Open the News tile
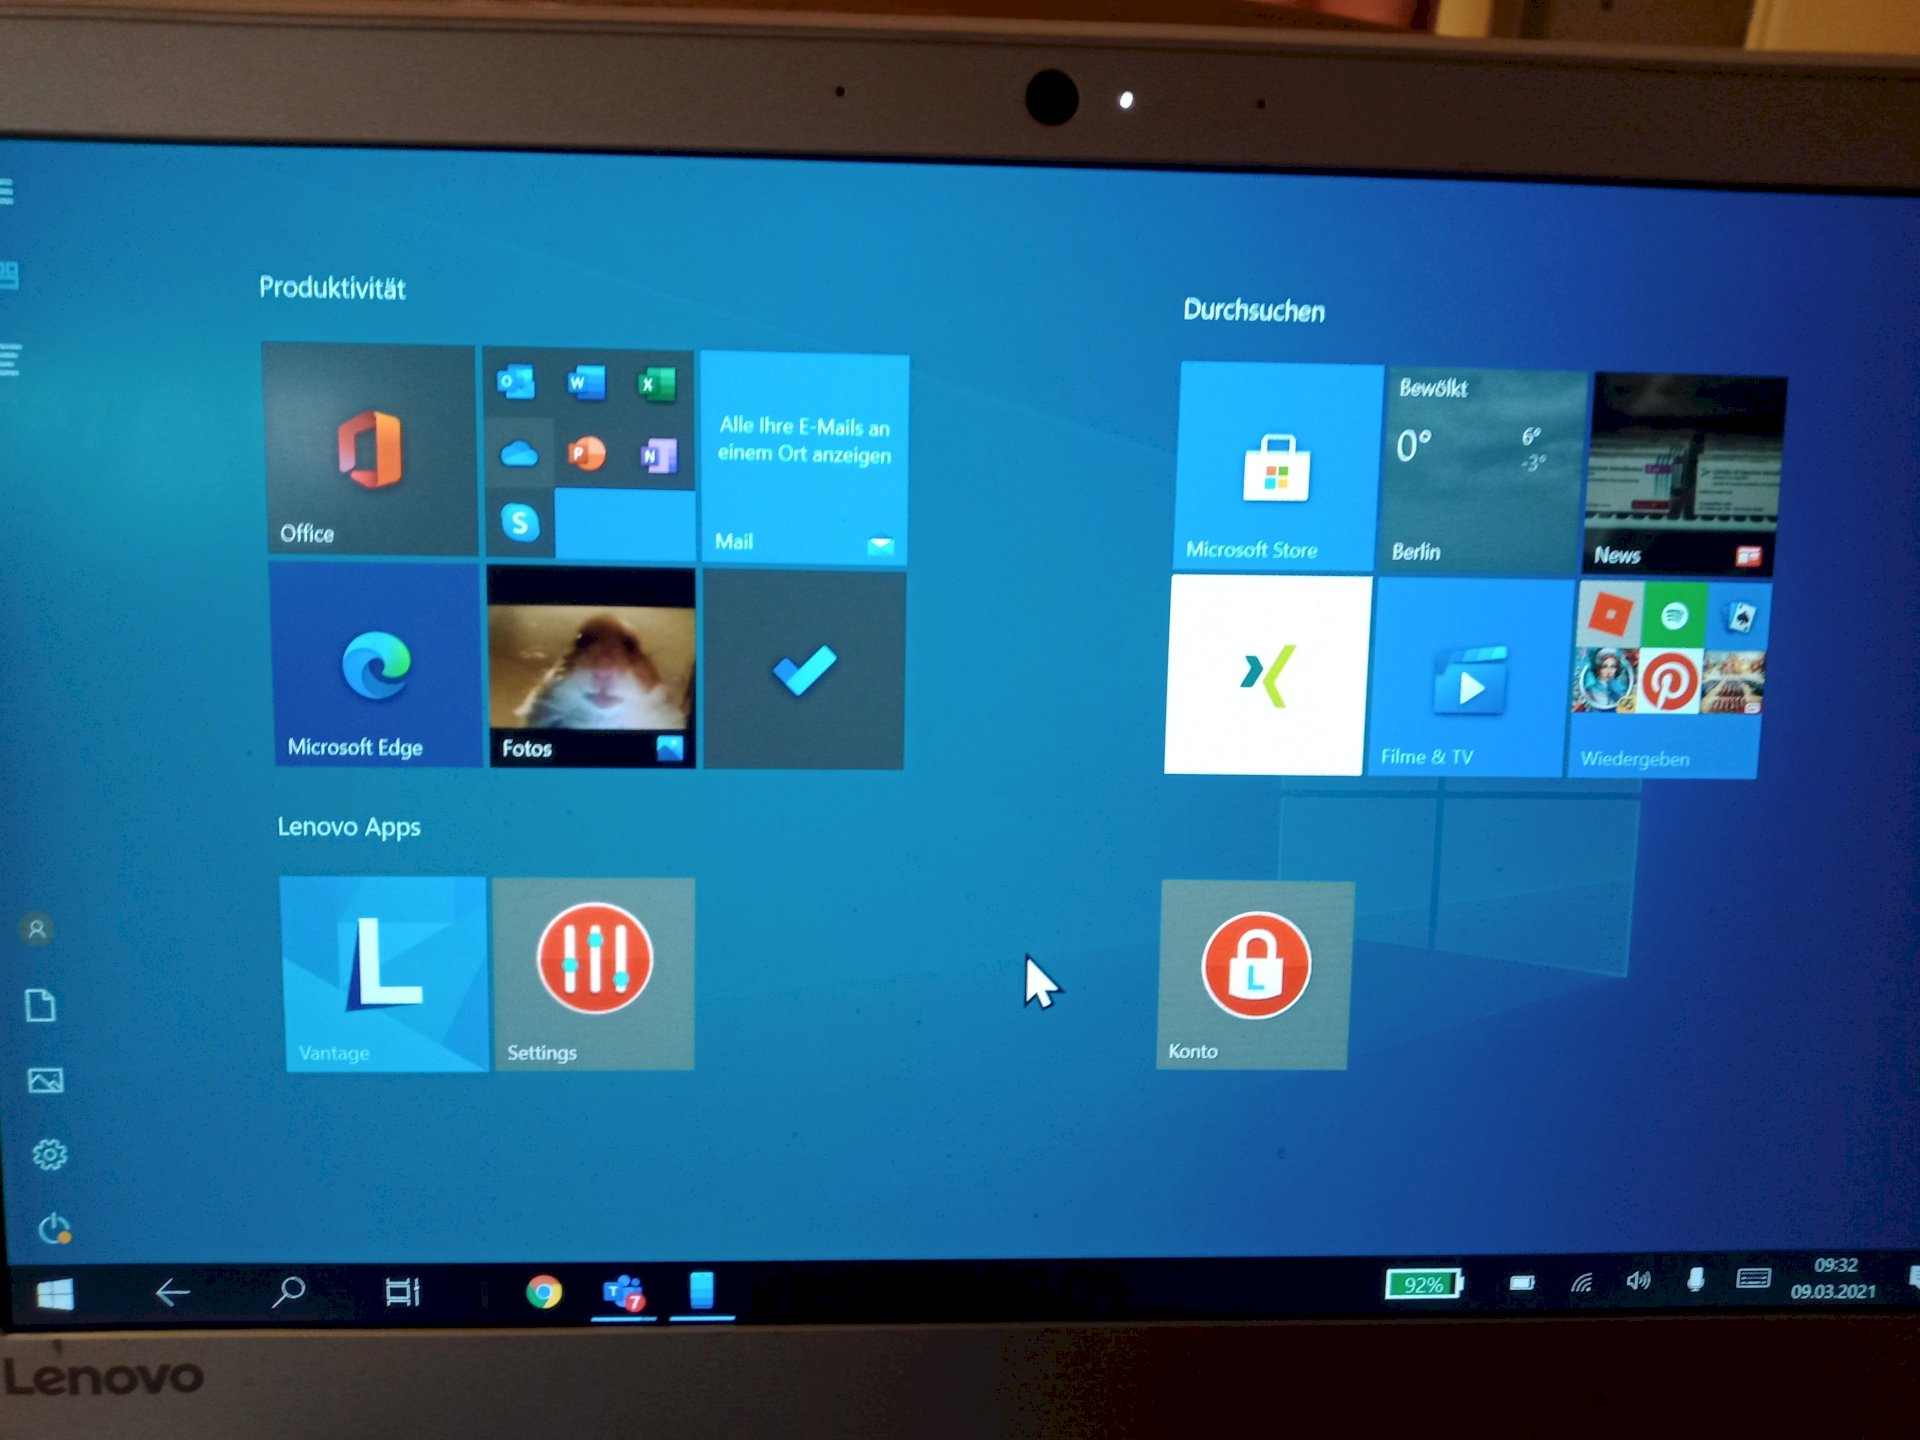The width and height of the screenshot is (1920, 1440). (x=1685, y=475)
